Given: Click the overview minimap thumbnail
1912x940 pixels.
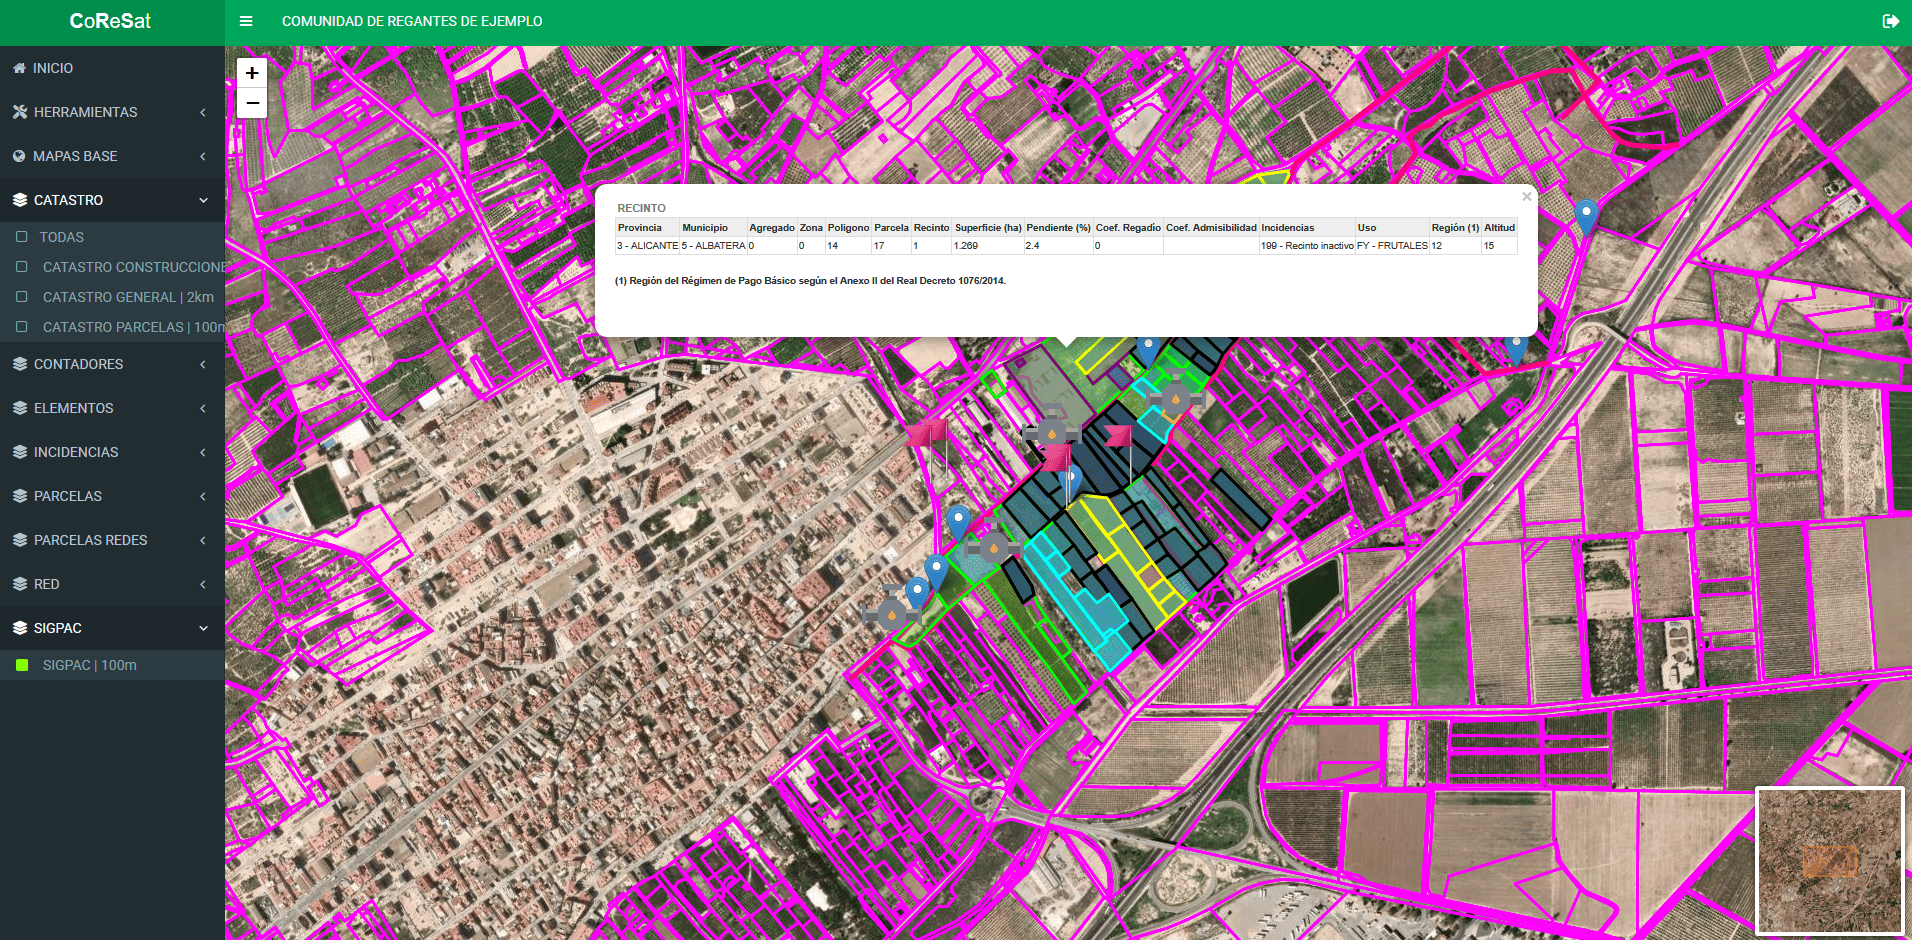Looking at the screenshot, I should click(x=1829, y=861).
